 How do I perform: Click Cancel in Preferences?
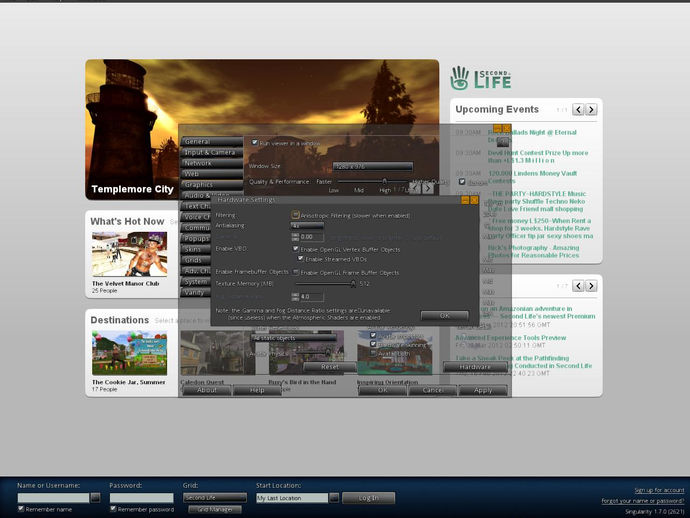click(433, 390)
